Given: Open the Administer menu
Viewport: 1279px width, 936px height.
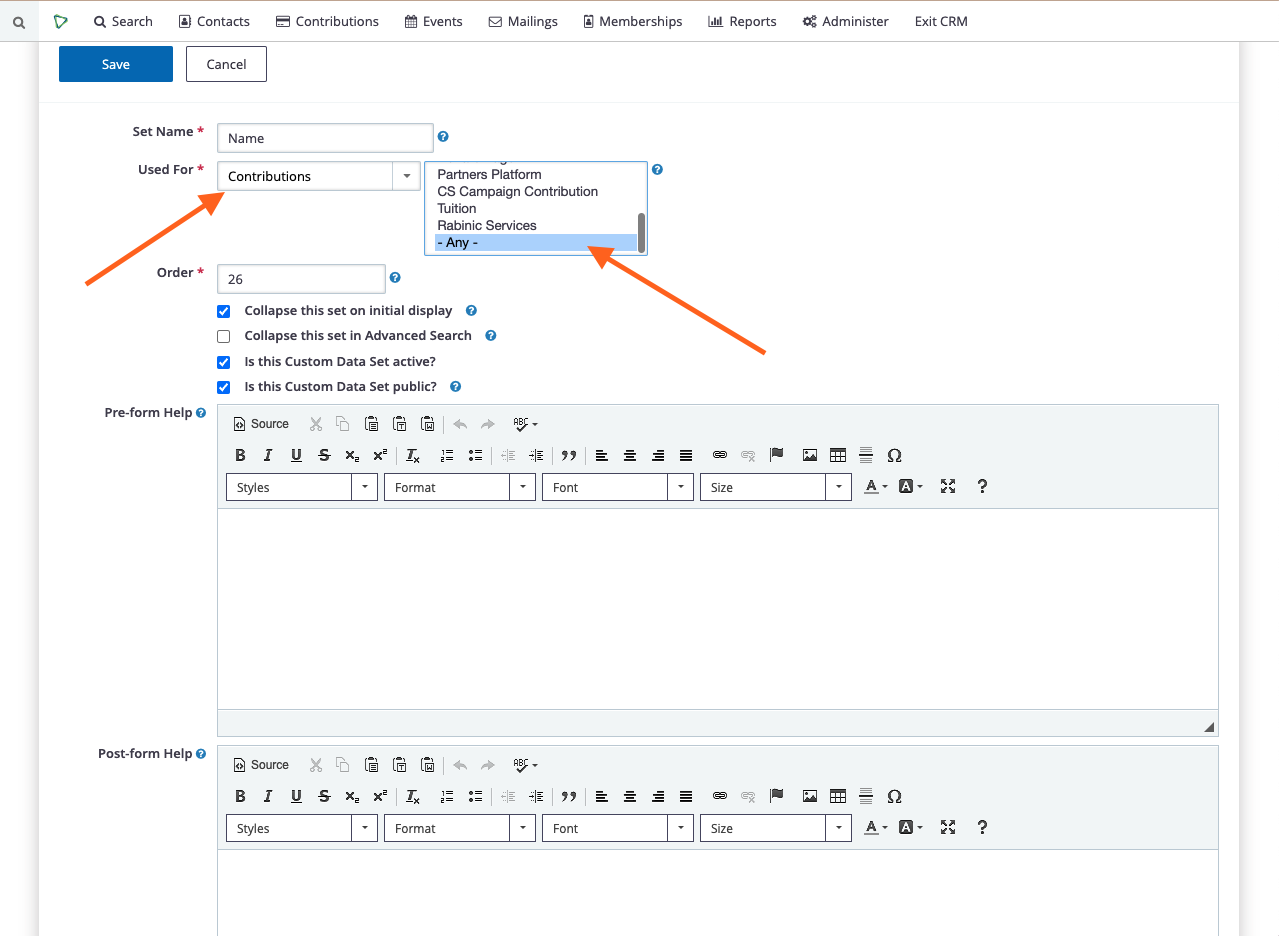Looking at the screenshot, I should [845, 21].
